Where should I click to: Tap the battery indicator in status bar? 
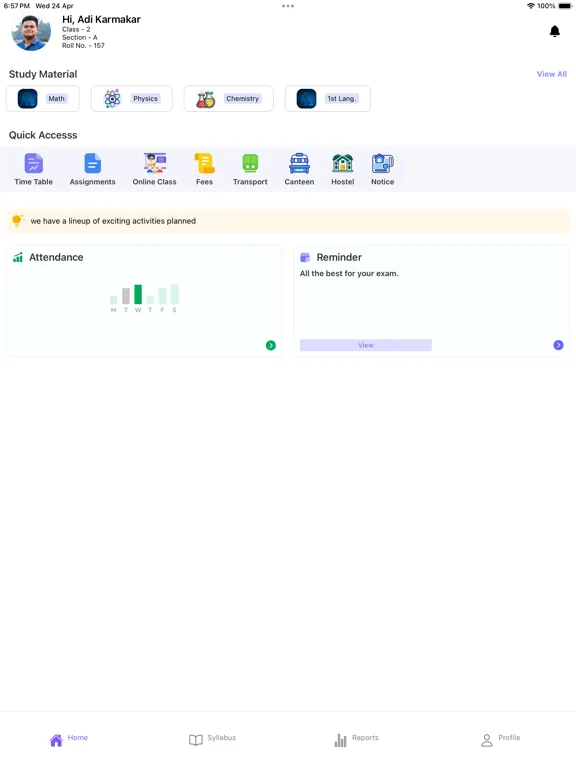tap(565, 6)
